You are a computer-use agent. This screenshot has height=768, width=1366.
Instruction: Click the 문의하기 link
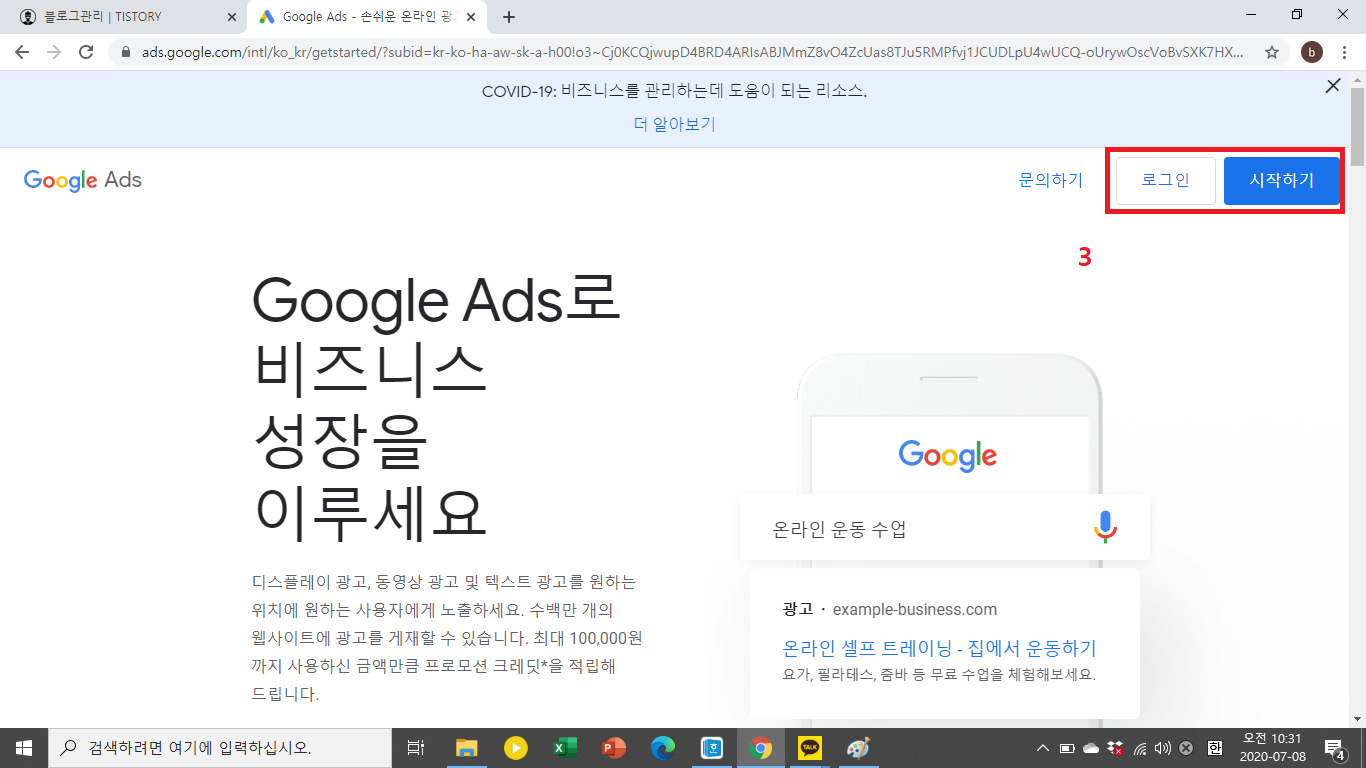(1051, 180)
